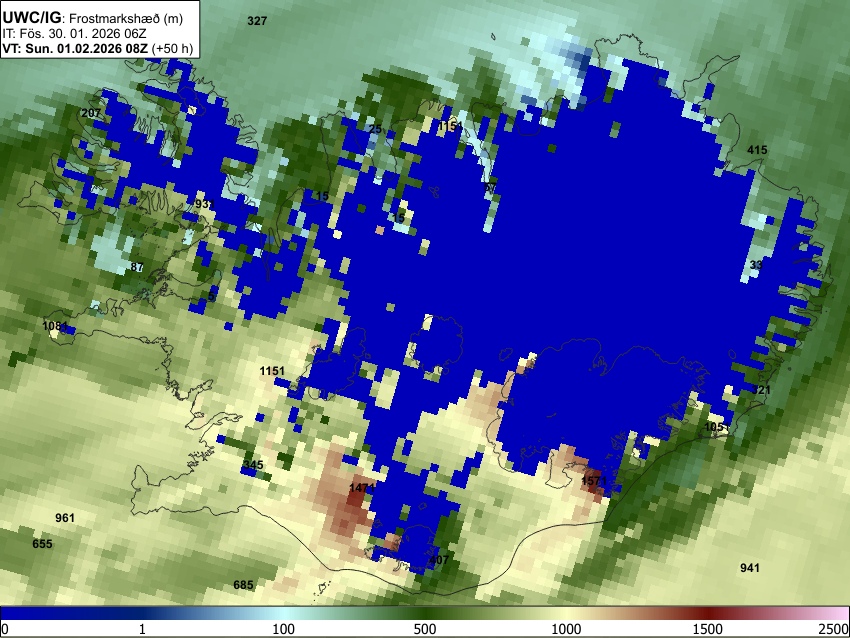Click the 1571 value on the dark red patch

[594, 481]
